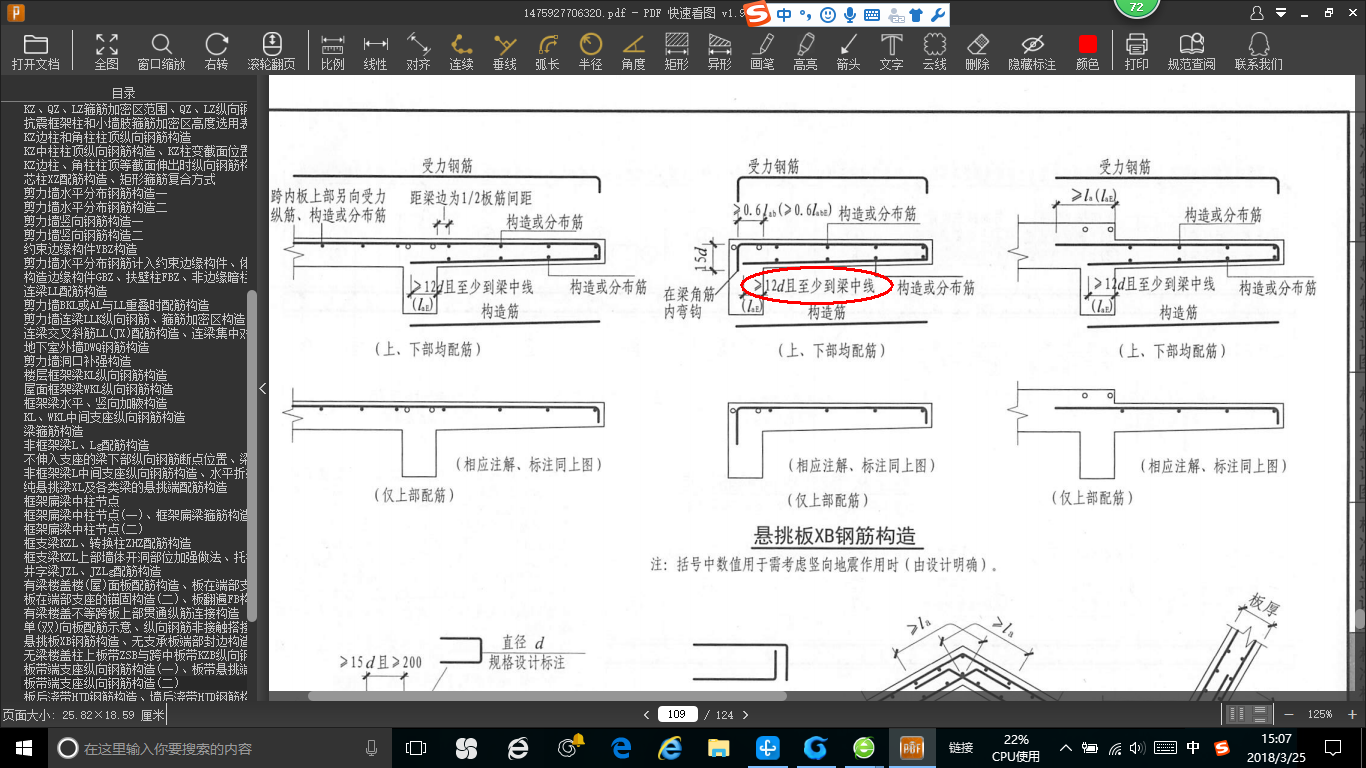Choose the 箭头 arrow annotation tool

848,52
